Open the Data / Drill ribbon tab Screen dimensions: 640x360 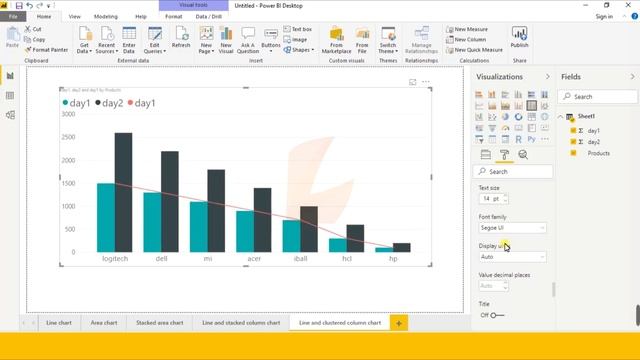pos(209,17)
